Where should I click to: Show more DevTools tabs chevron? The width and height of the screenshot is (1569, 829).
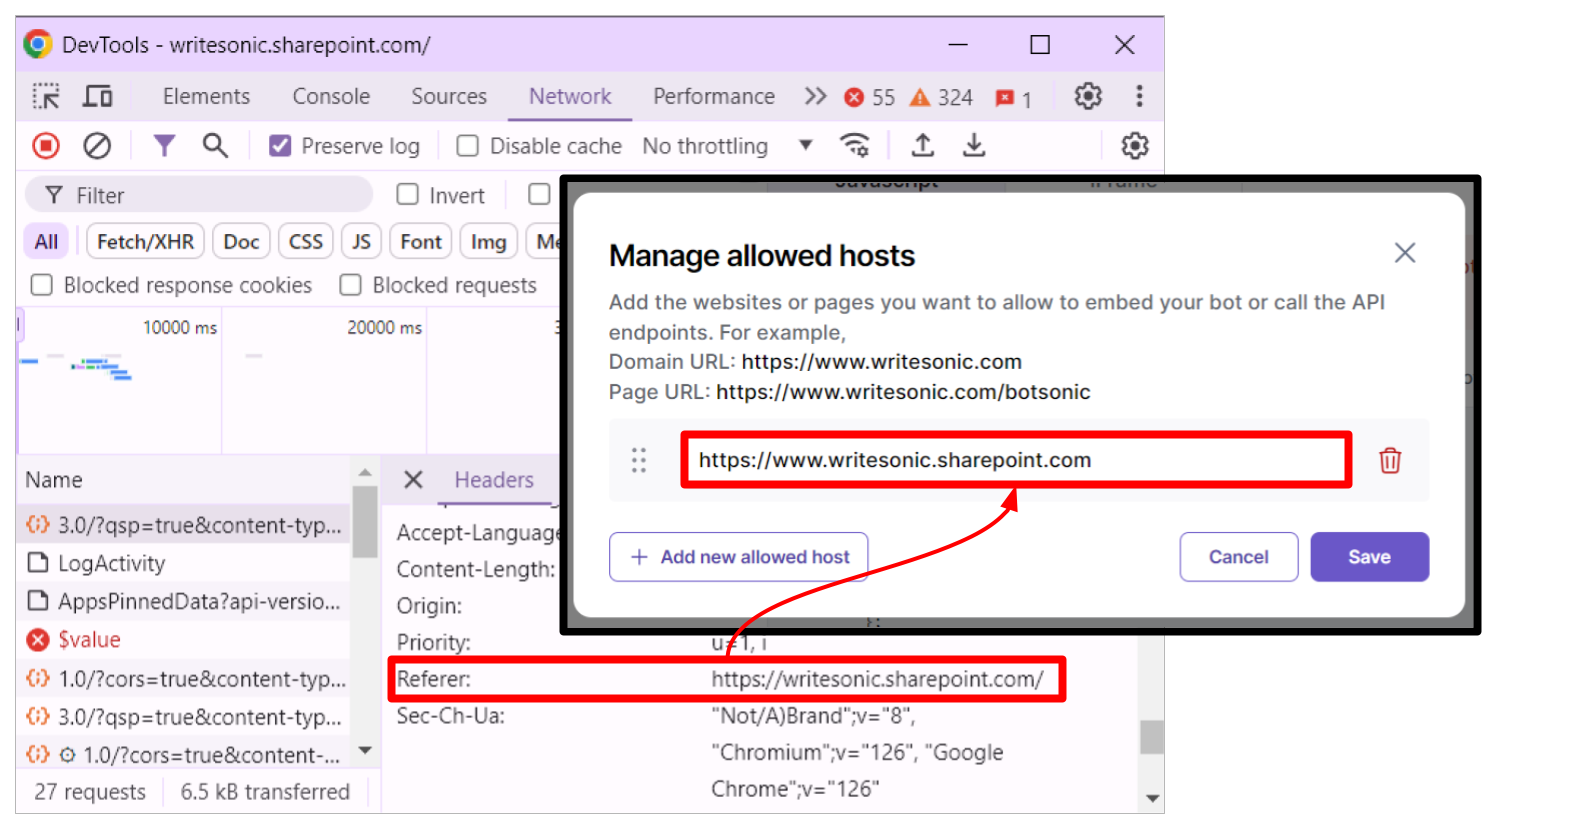click(816, 96)
